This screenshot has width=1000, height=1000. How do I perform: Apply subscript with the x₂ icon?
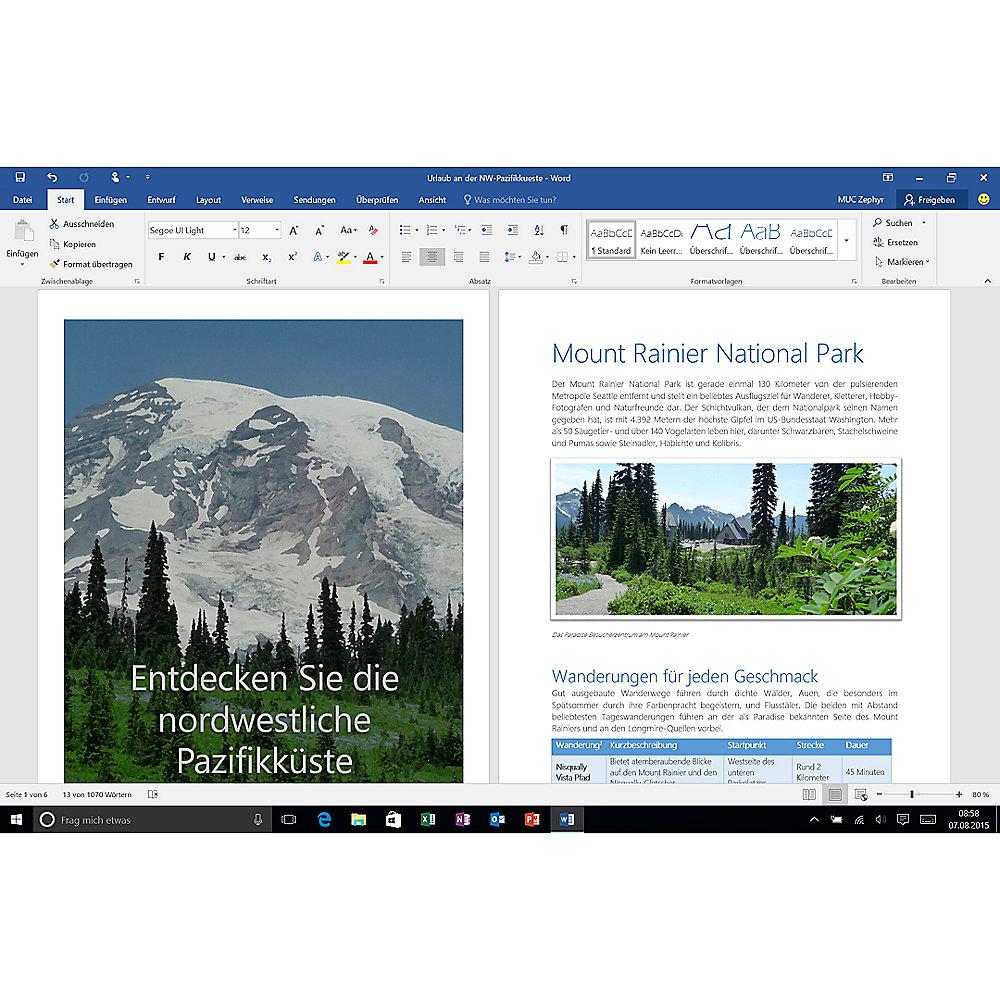(268, 257)
